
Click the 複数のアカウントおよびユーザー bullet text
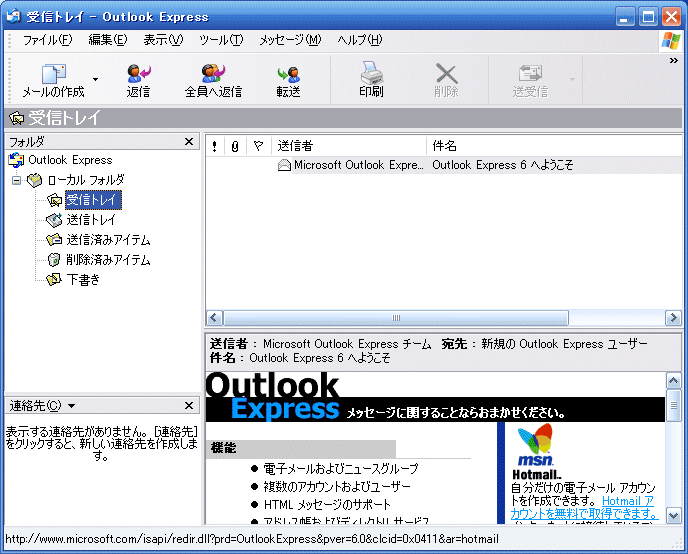337,486
